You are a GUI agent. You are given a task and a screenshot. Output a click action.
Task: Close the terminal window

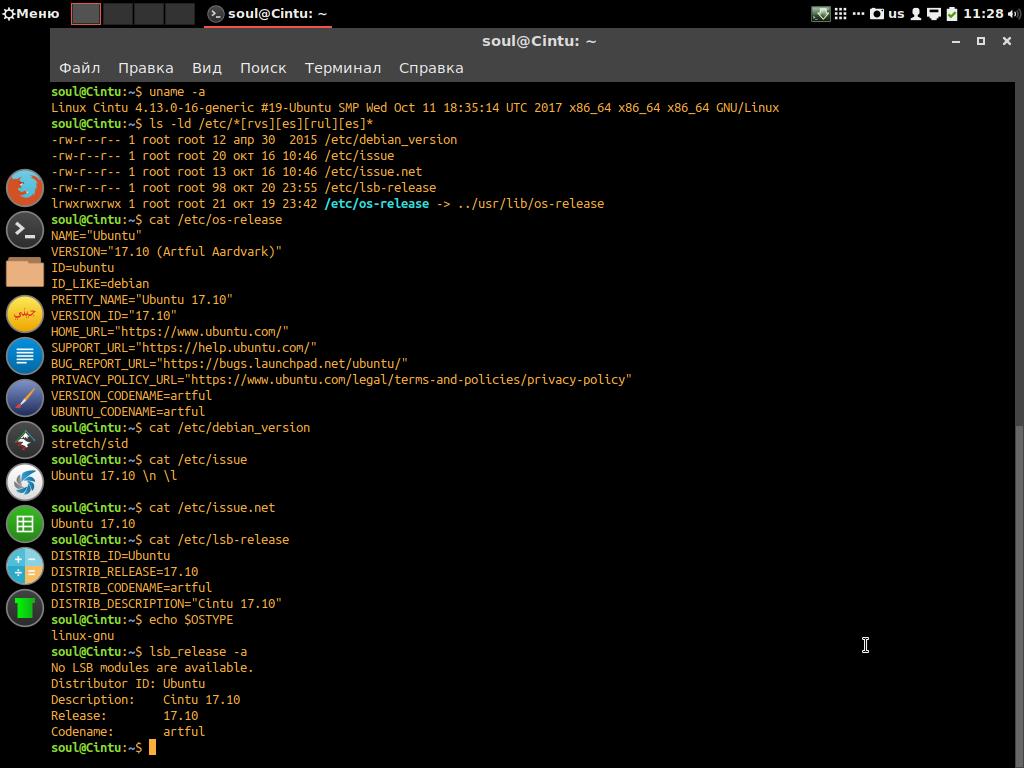[x=1007, y=41]
